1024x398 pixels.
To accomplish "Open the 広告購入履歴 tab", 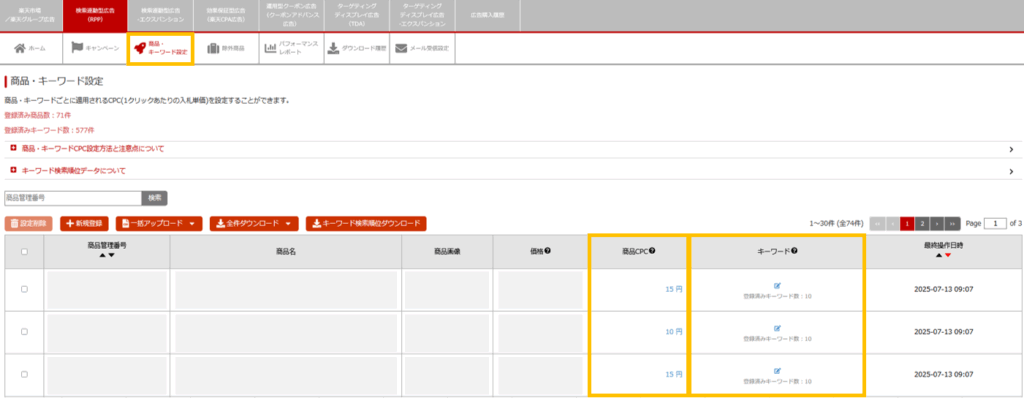I will pos(487,16).
